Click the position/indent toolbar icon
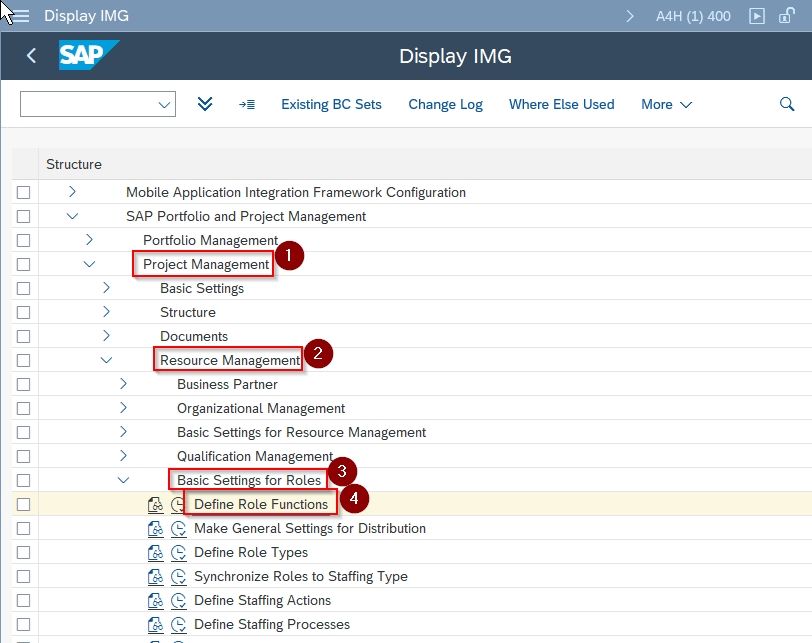The width and height of the screenshot is (812, 643). point(246,105)
